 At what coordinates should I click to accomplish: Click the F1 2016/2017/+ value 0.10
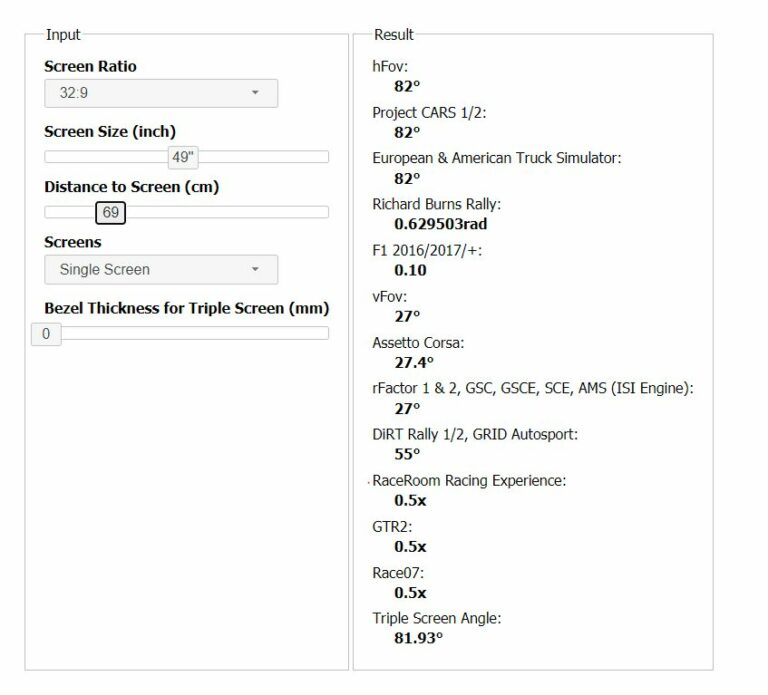410,270
